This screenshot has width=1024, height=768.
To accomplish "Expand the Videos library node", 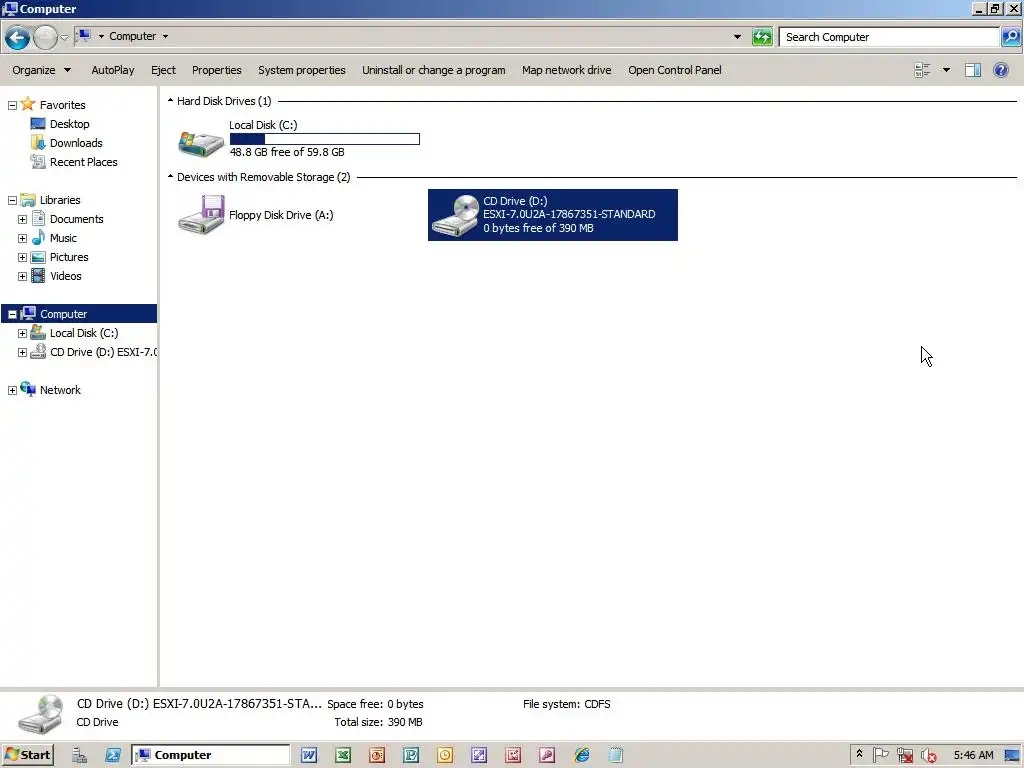I will (x=22, y=276).
